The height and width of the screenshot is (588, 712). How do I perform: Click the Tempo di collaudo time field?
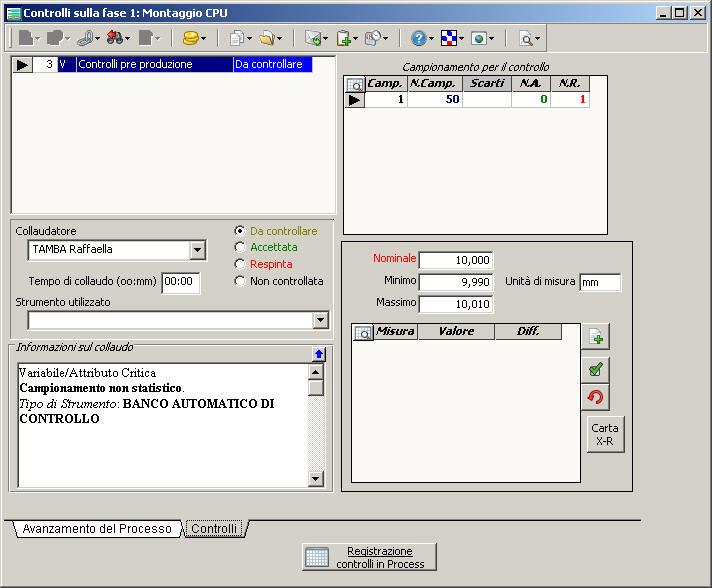(181, 283)
